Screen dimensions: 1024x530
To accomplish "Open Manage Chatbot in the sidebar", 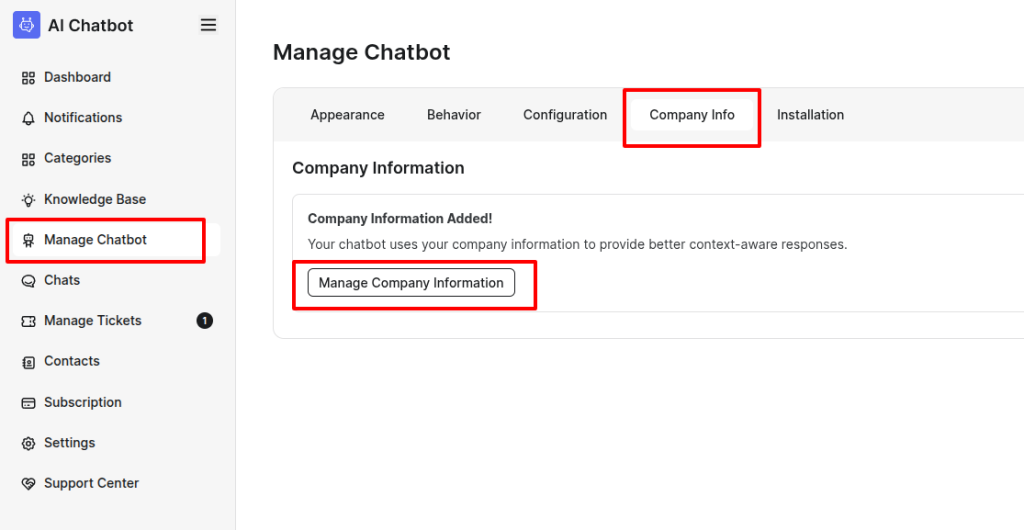I will [95, 240].
